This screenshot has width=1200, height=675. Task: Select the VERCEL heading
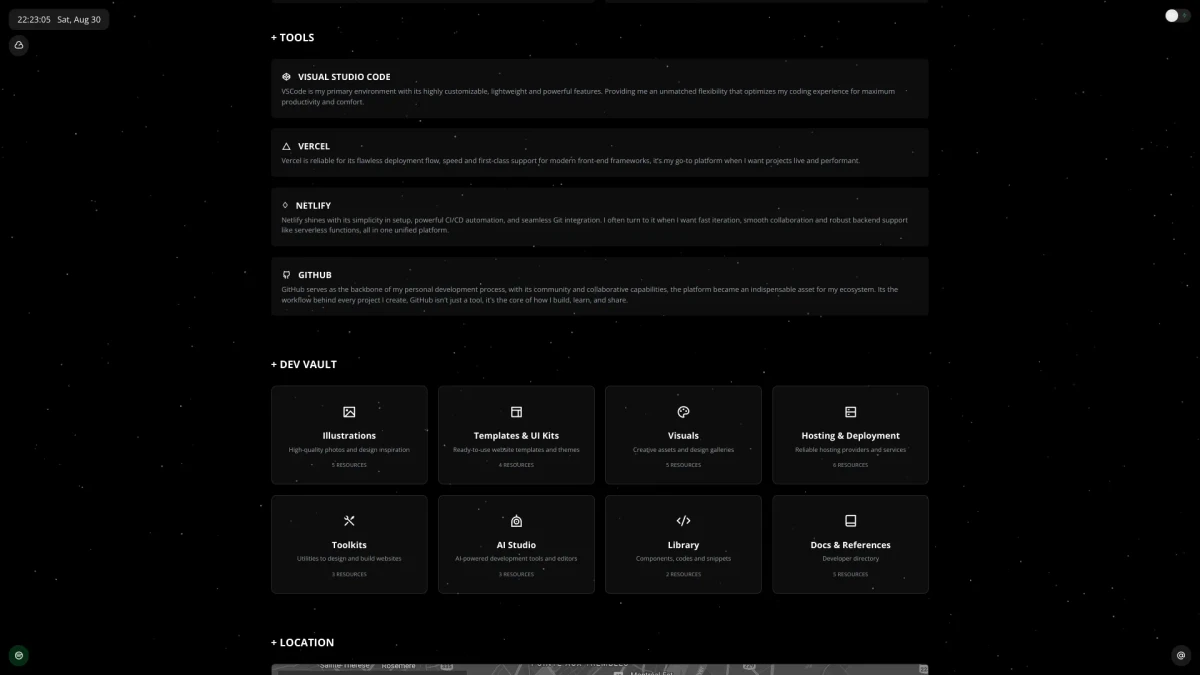[x=313, y=146]
